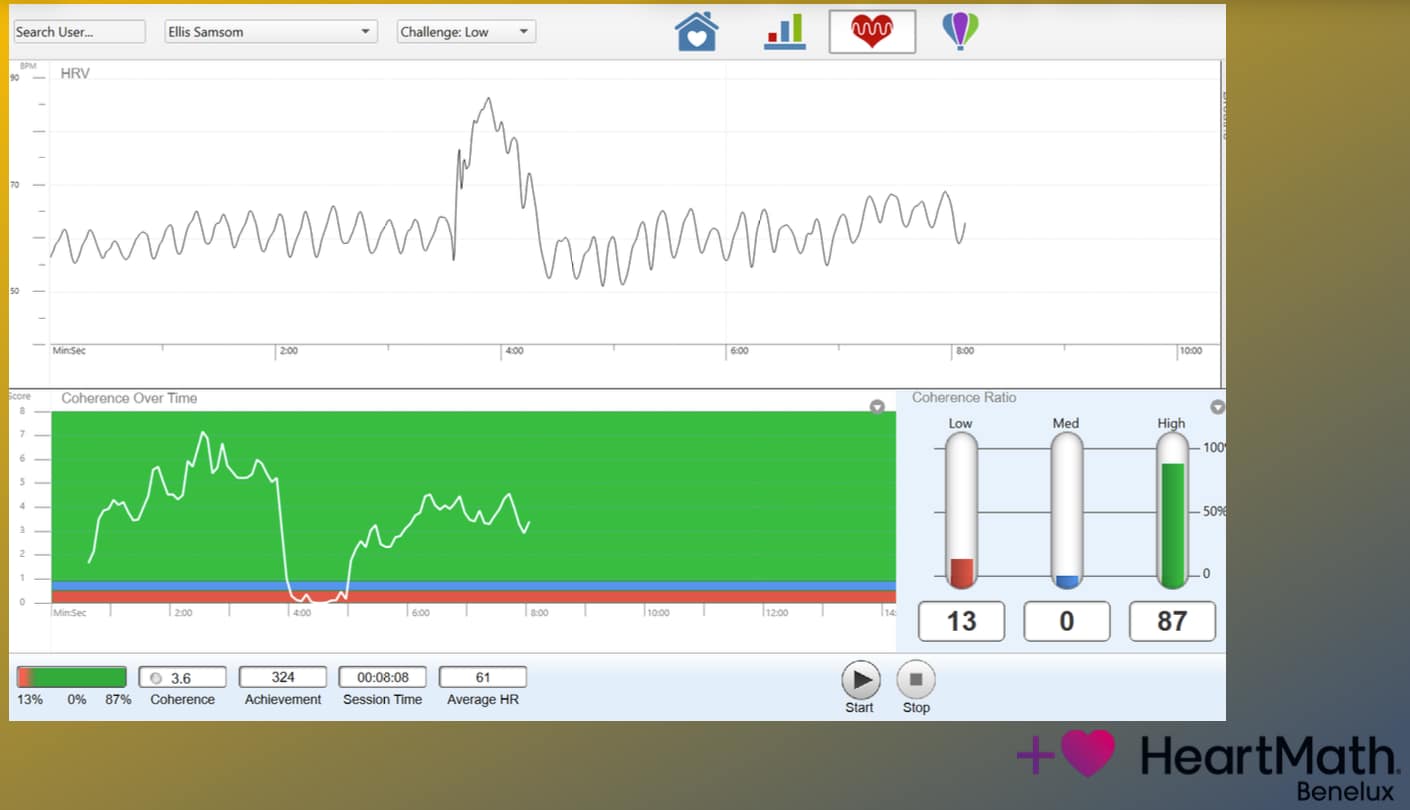Click the High coherence gauge thermometer
This screenshot has height=810, width=1410.
(x=1171, y=510)
